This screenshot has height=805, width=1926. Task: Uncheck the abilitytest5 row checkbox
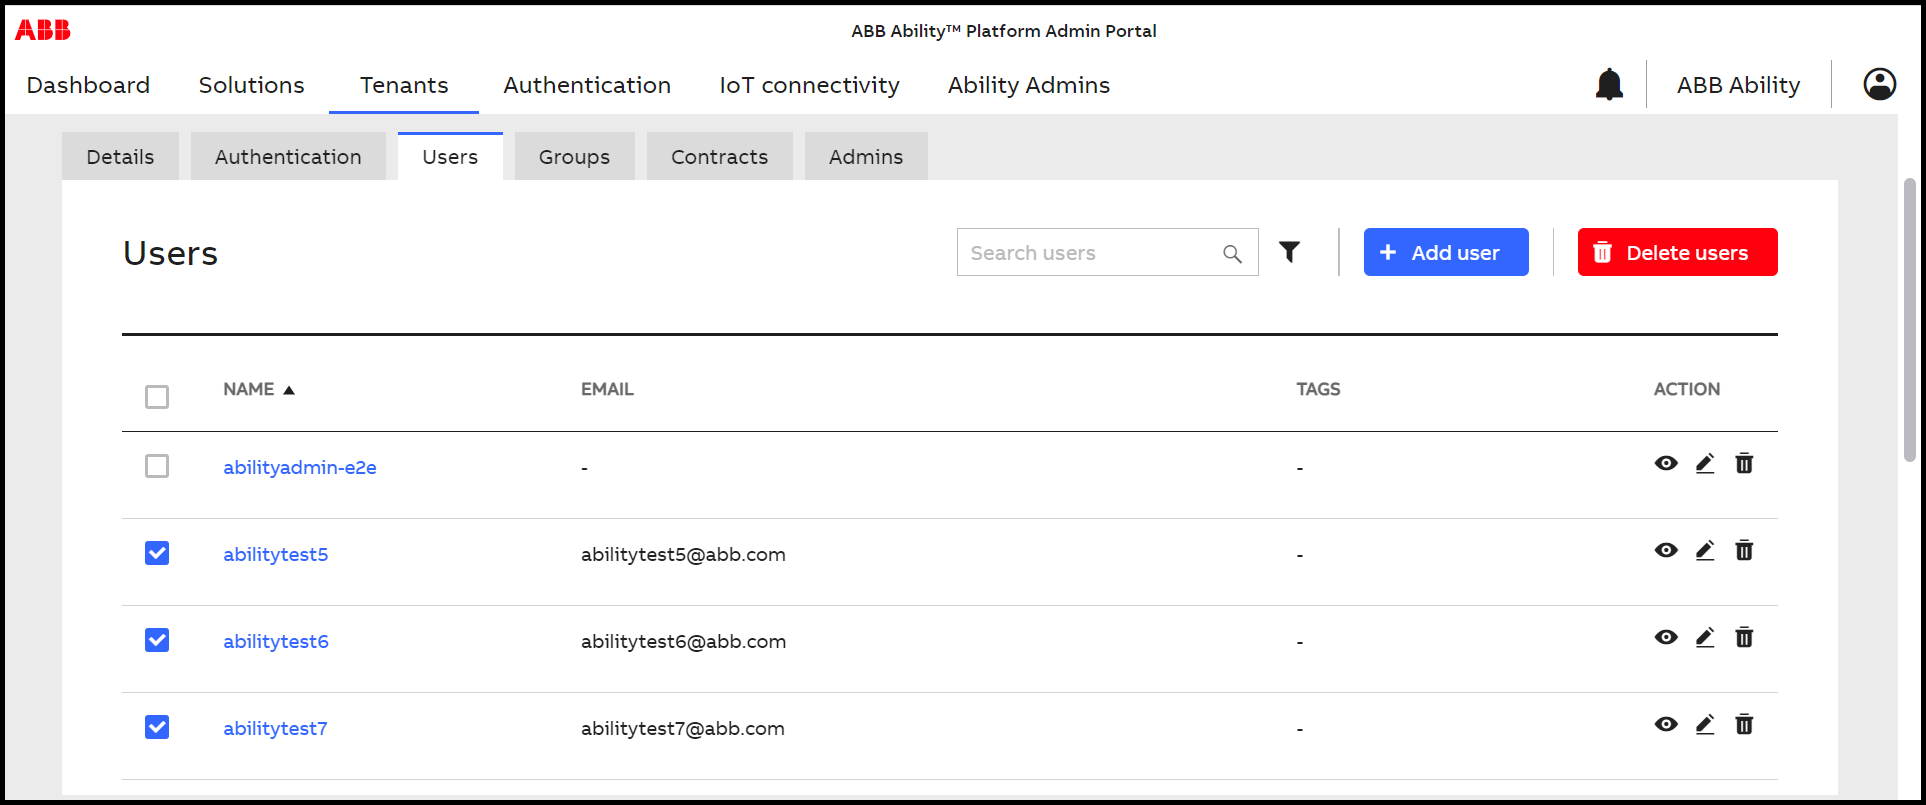pos(157,553)
